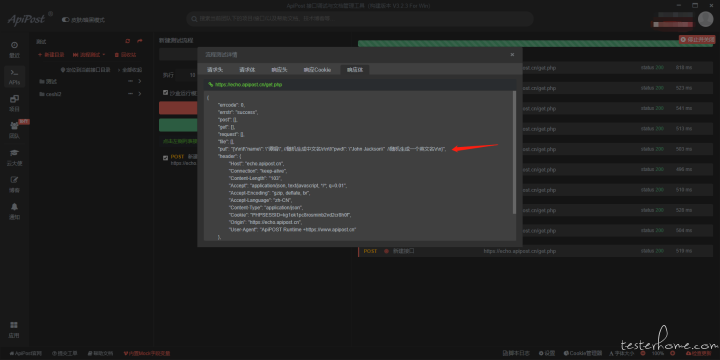The image size is (720, 360).
Task: Click the result row showing 818 ms
Action: (x=617, y=68)
